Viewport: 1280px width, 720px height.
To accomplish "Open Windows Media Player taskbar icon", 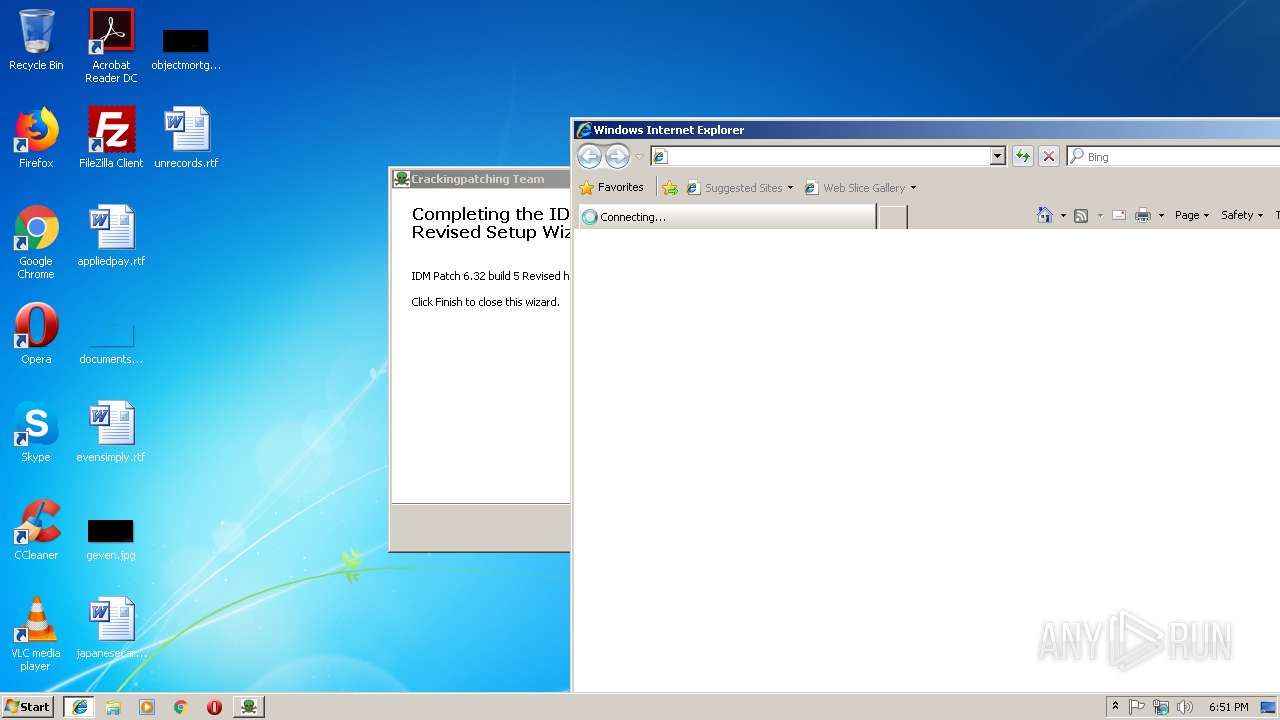I will tap(147, 707).
